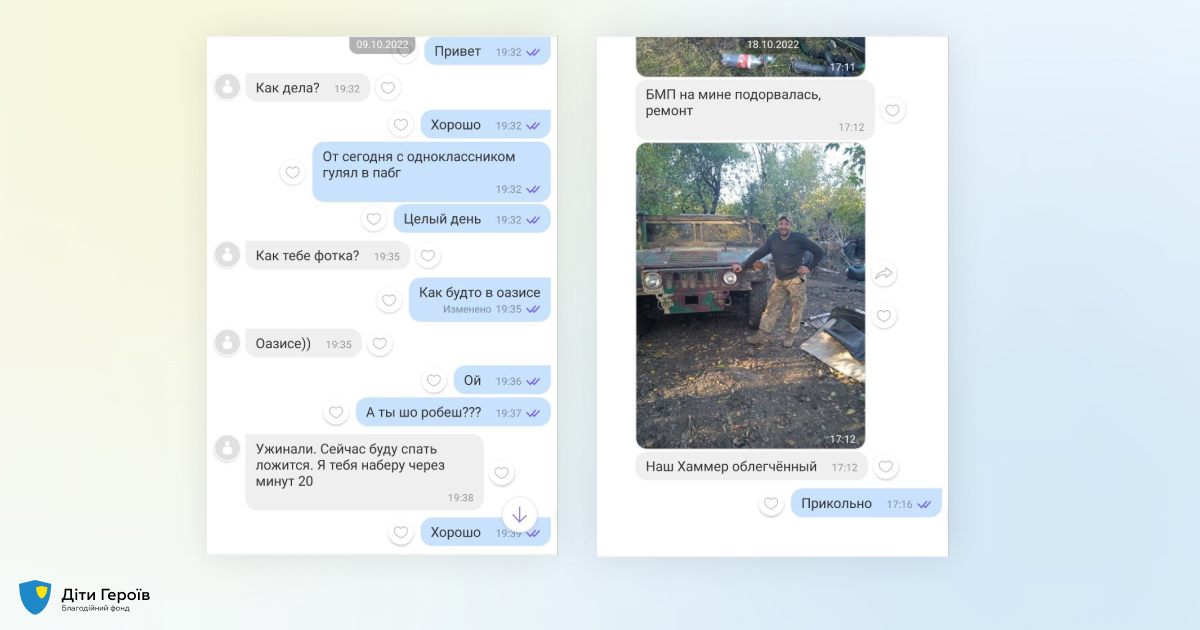Like the 'А ты шо робеш???' message

[336, 412]
